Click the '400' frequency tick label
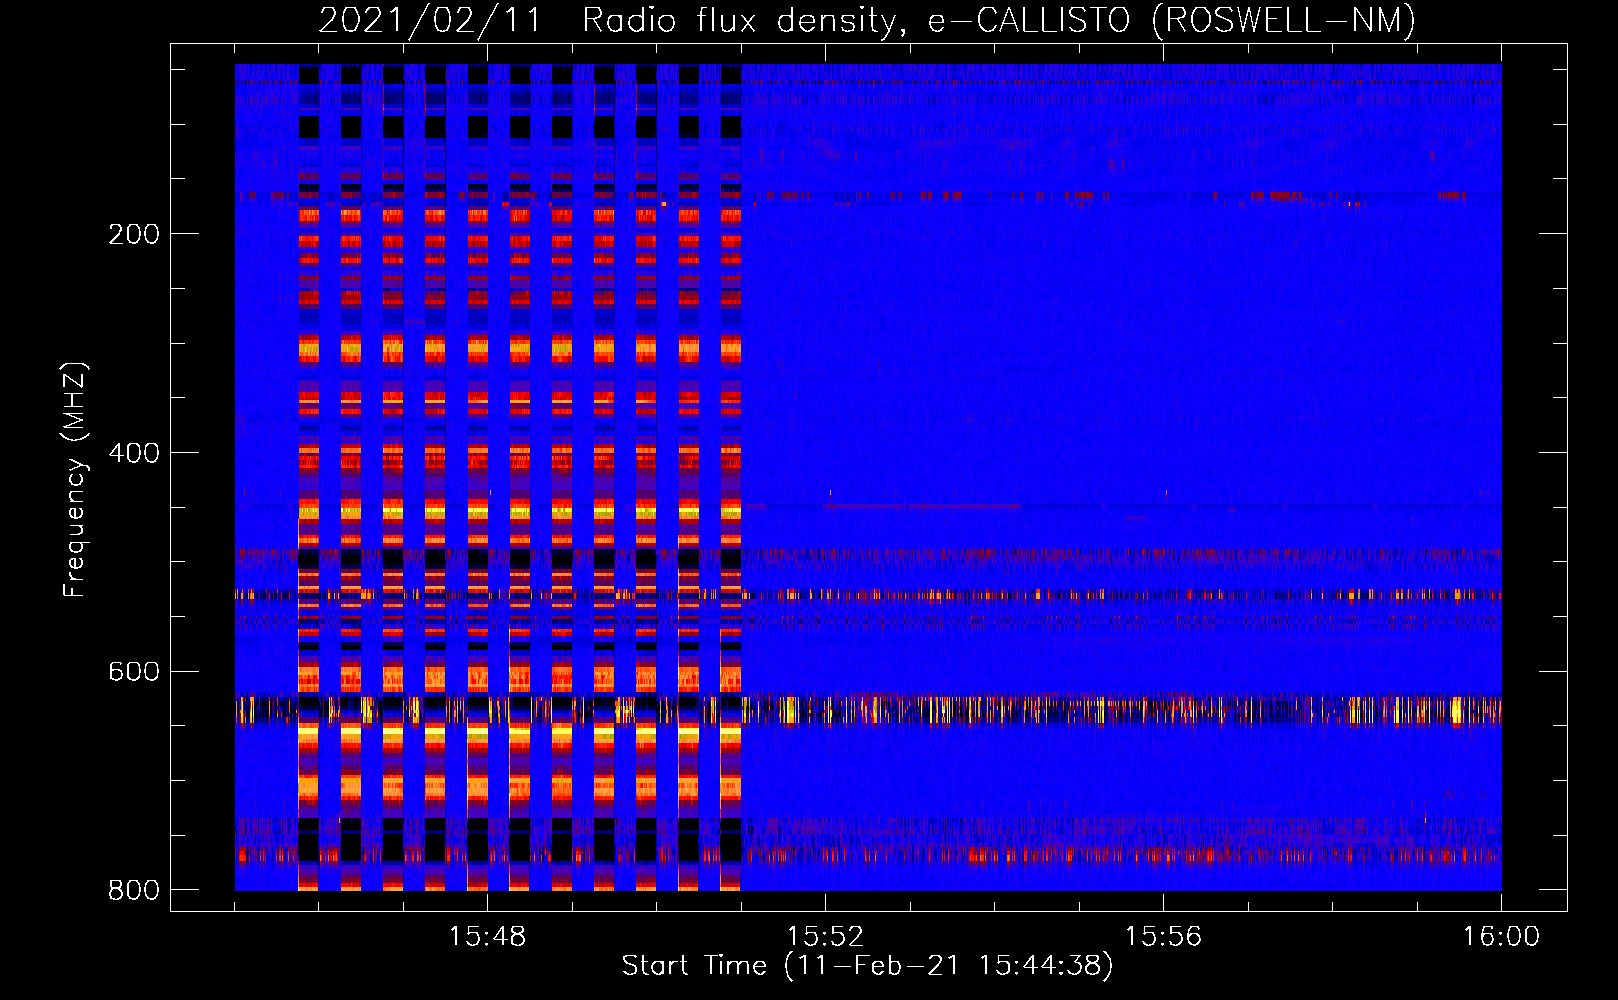The image size is (1618, 1000). 134,453
